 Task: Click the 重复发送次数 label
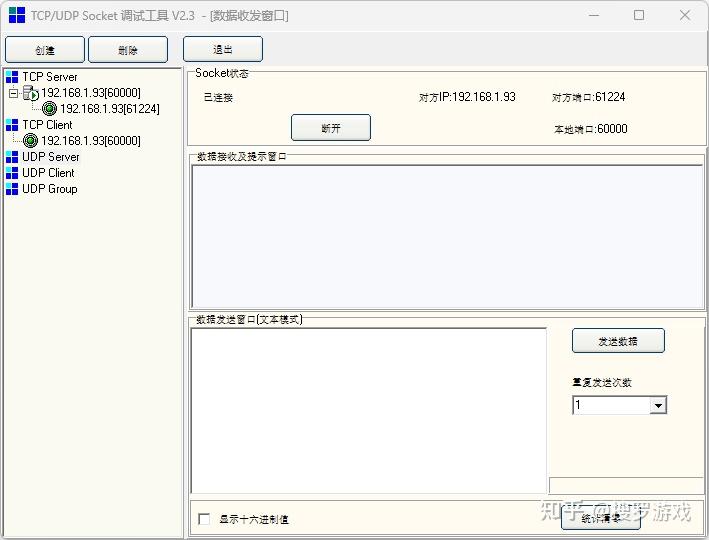pyautogui.click(x=602, y=383)
